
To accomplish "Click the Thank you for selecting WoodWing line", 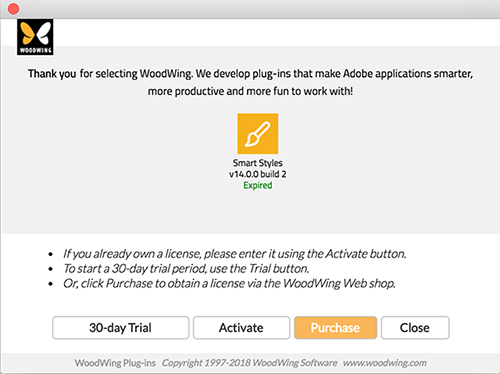I will (250, 74).
